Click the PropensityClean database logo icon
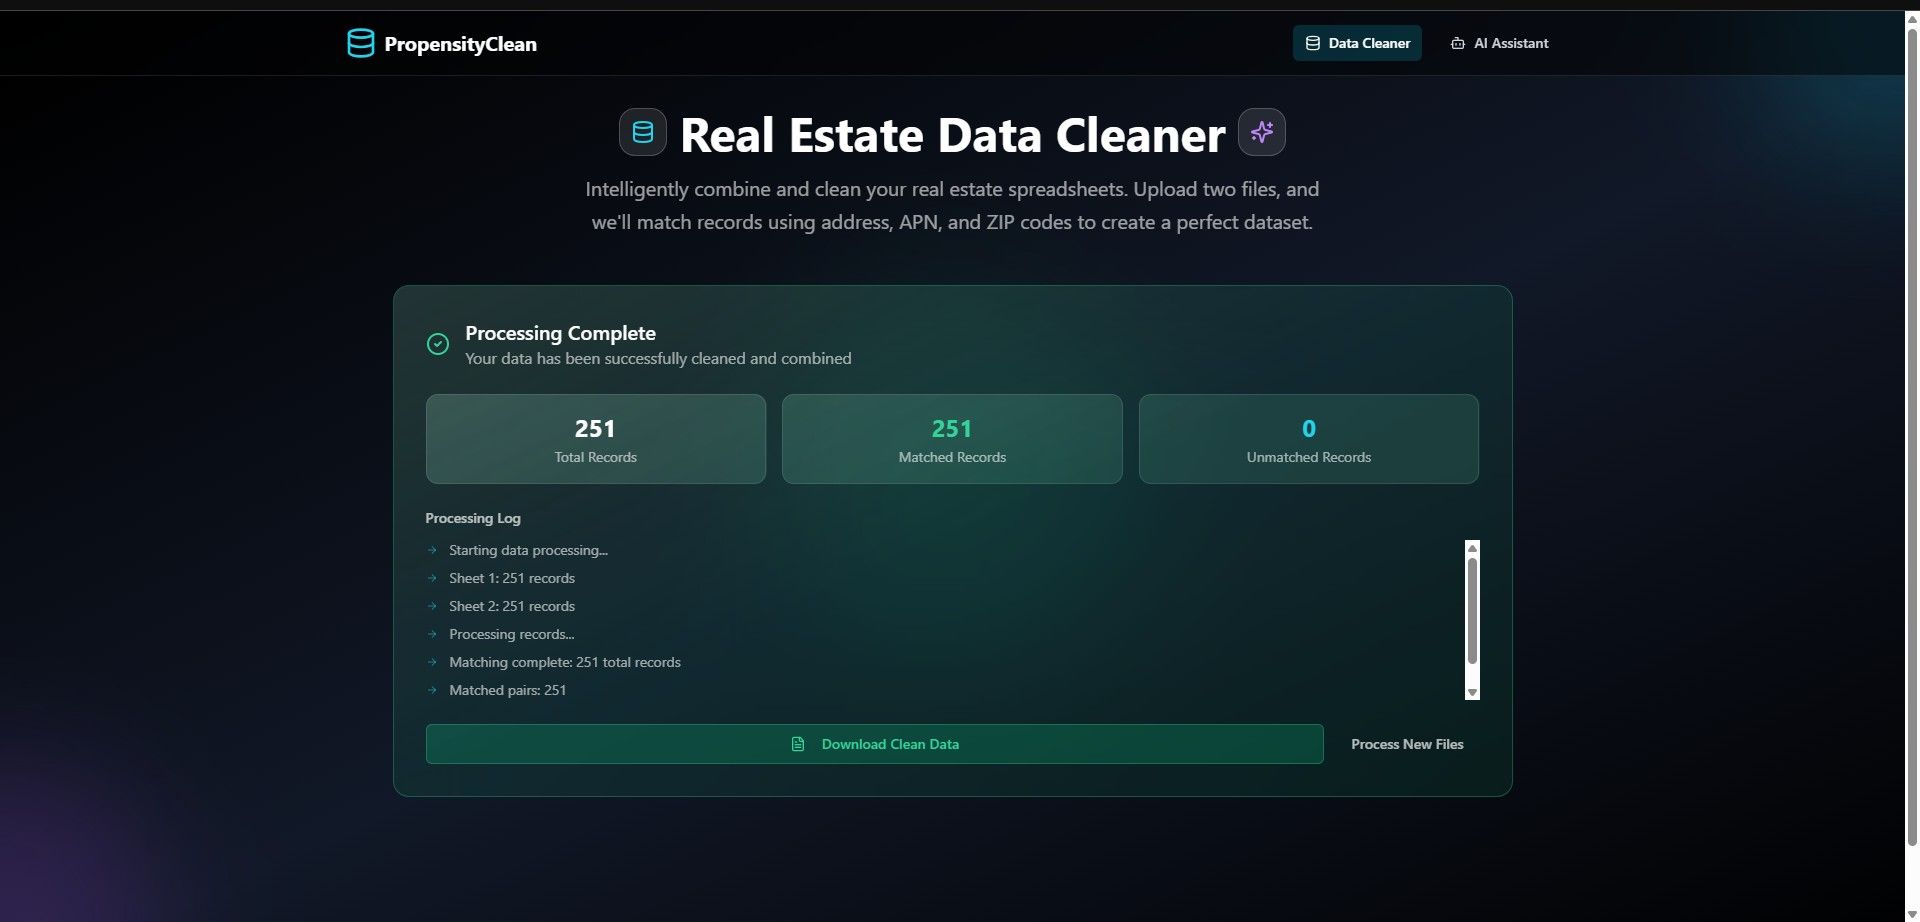The width and height of the screenshot is (1920, 922). 360,43
